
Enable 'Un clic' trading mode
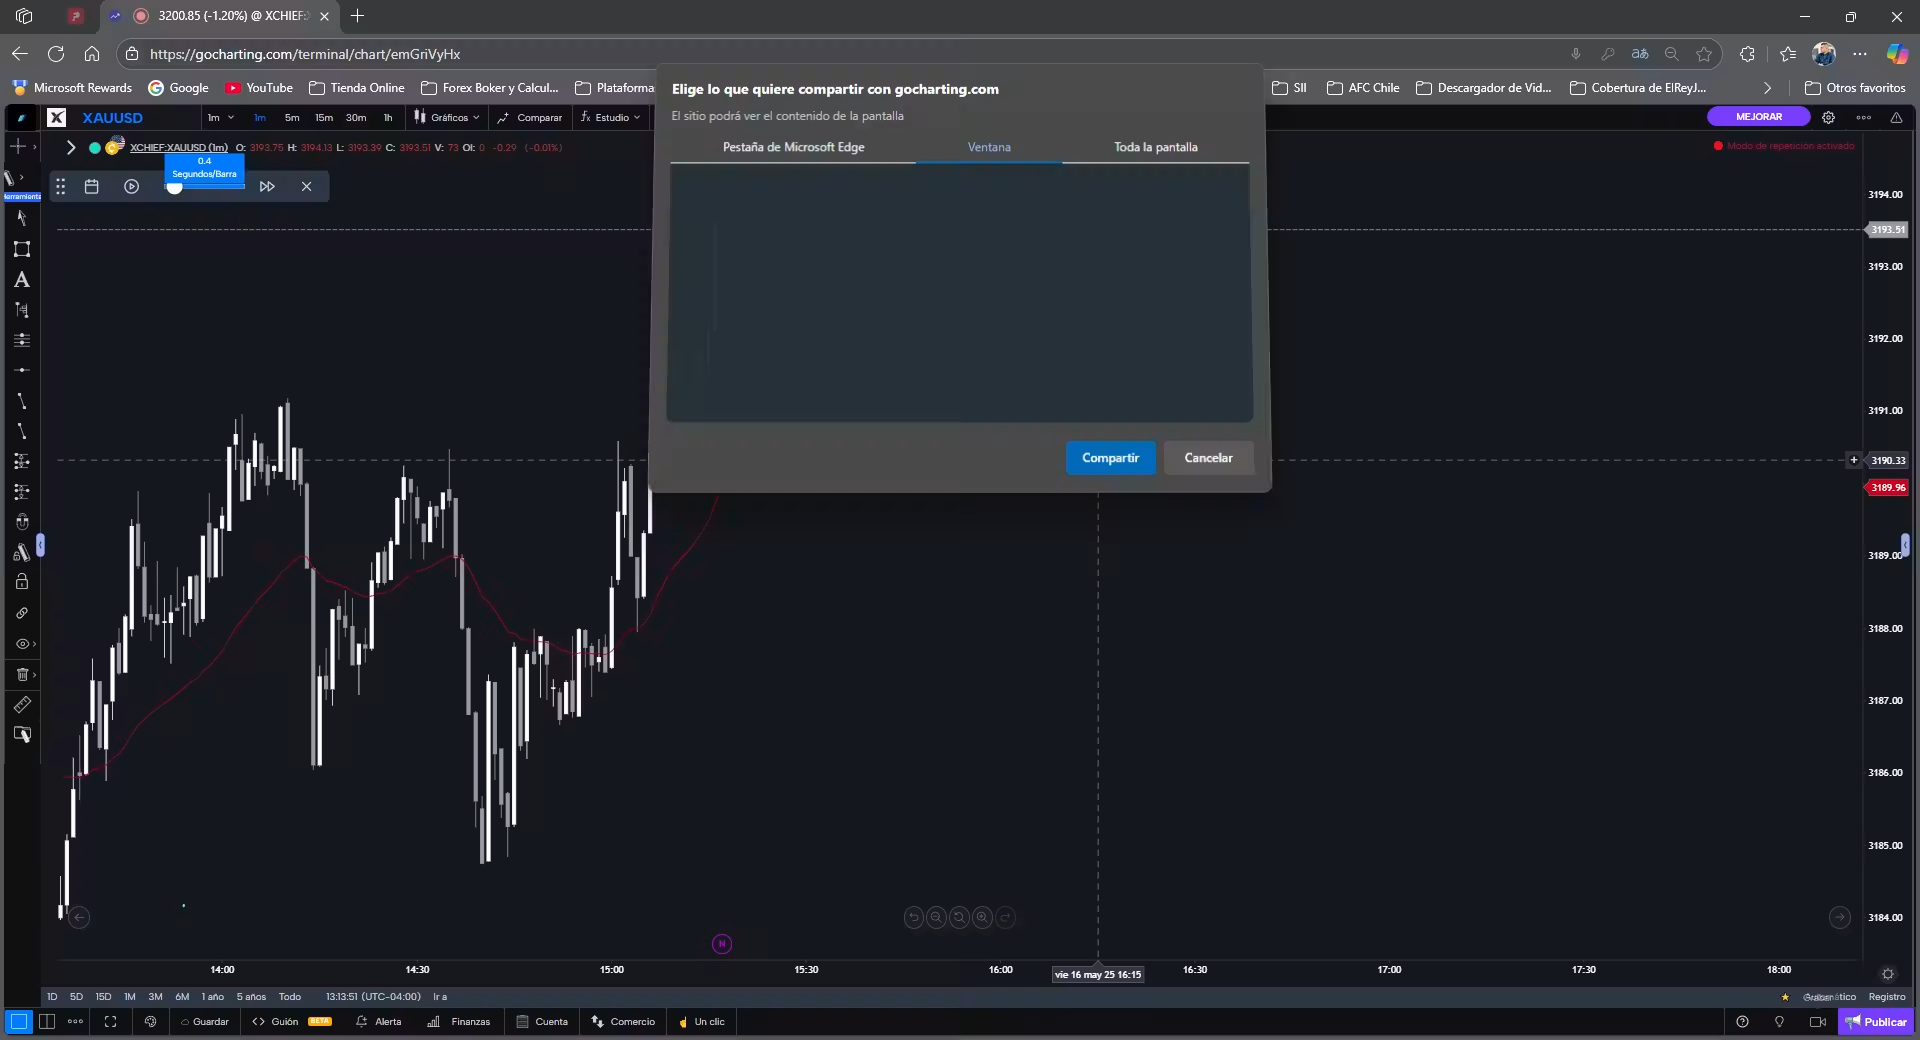tap(703, 1022)
